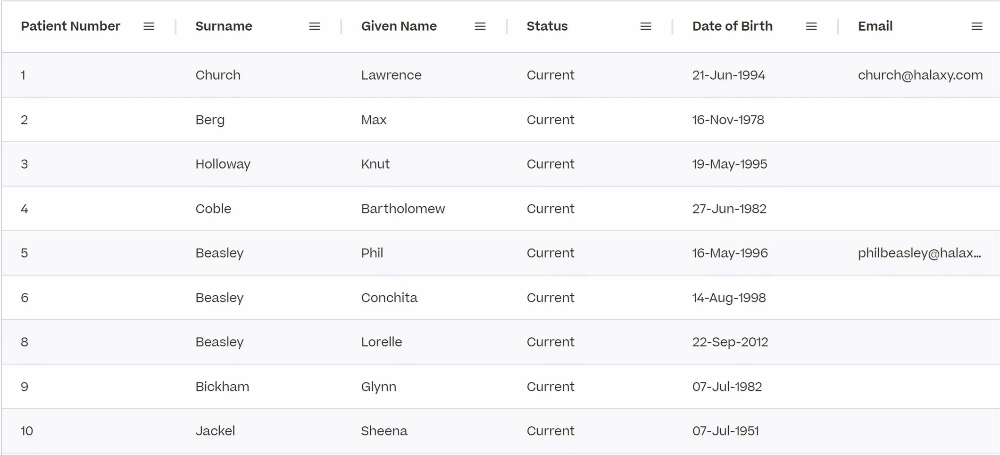Select Holloway surname cell
The image size is (1000, 455).
click(x=223, y=164)
